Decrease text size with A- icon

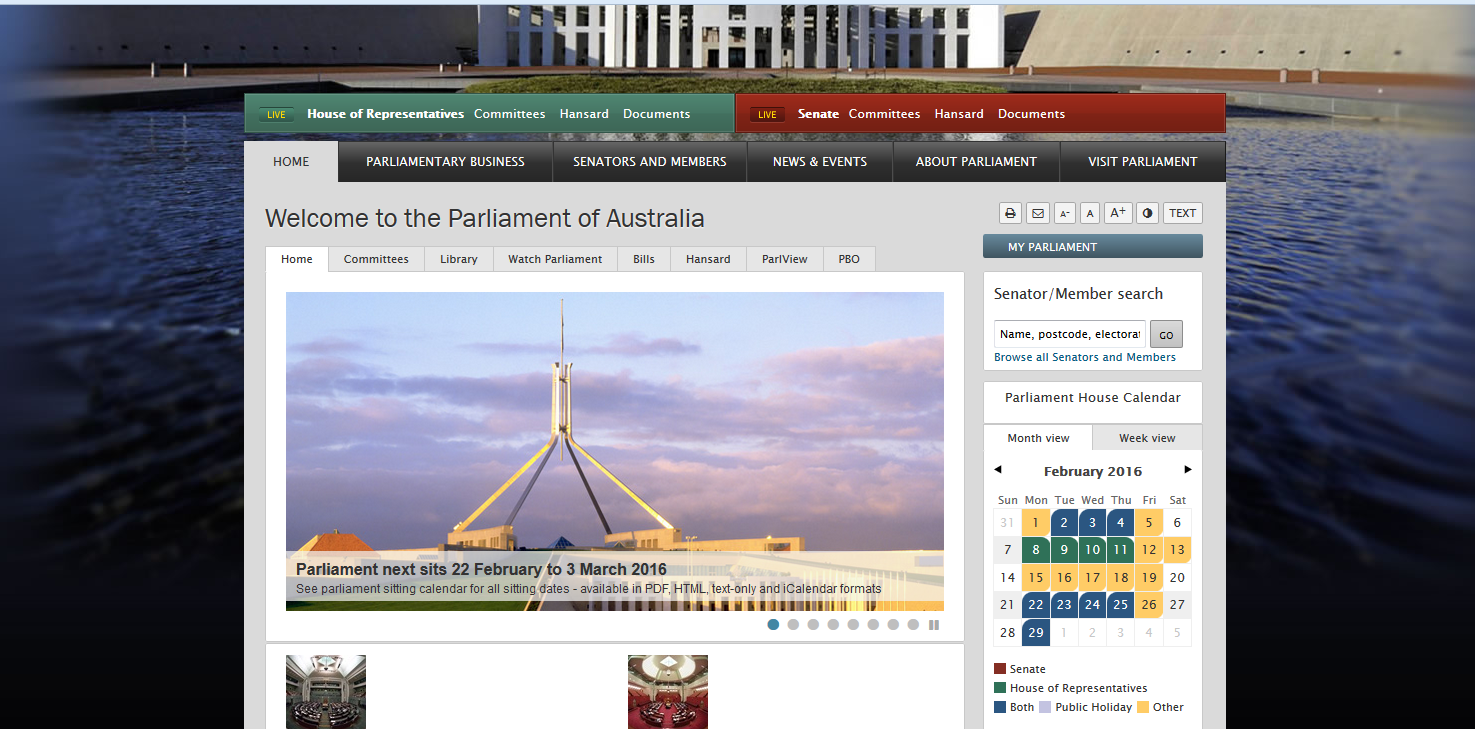tap(1064, 213)
